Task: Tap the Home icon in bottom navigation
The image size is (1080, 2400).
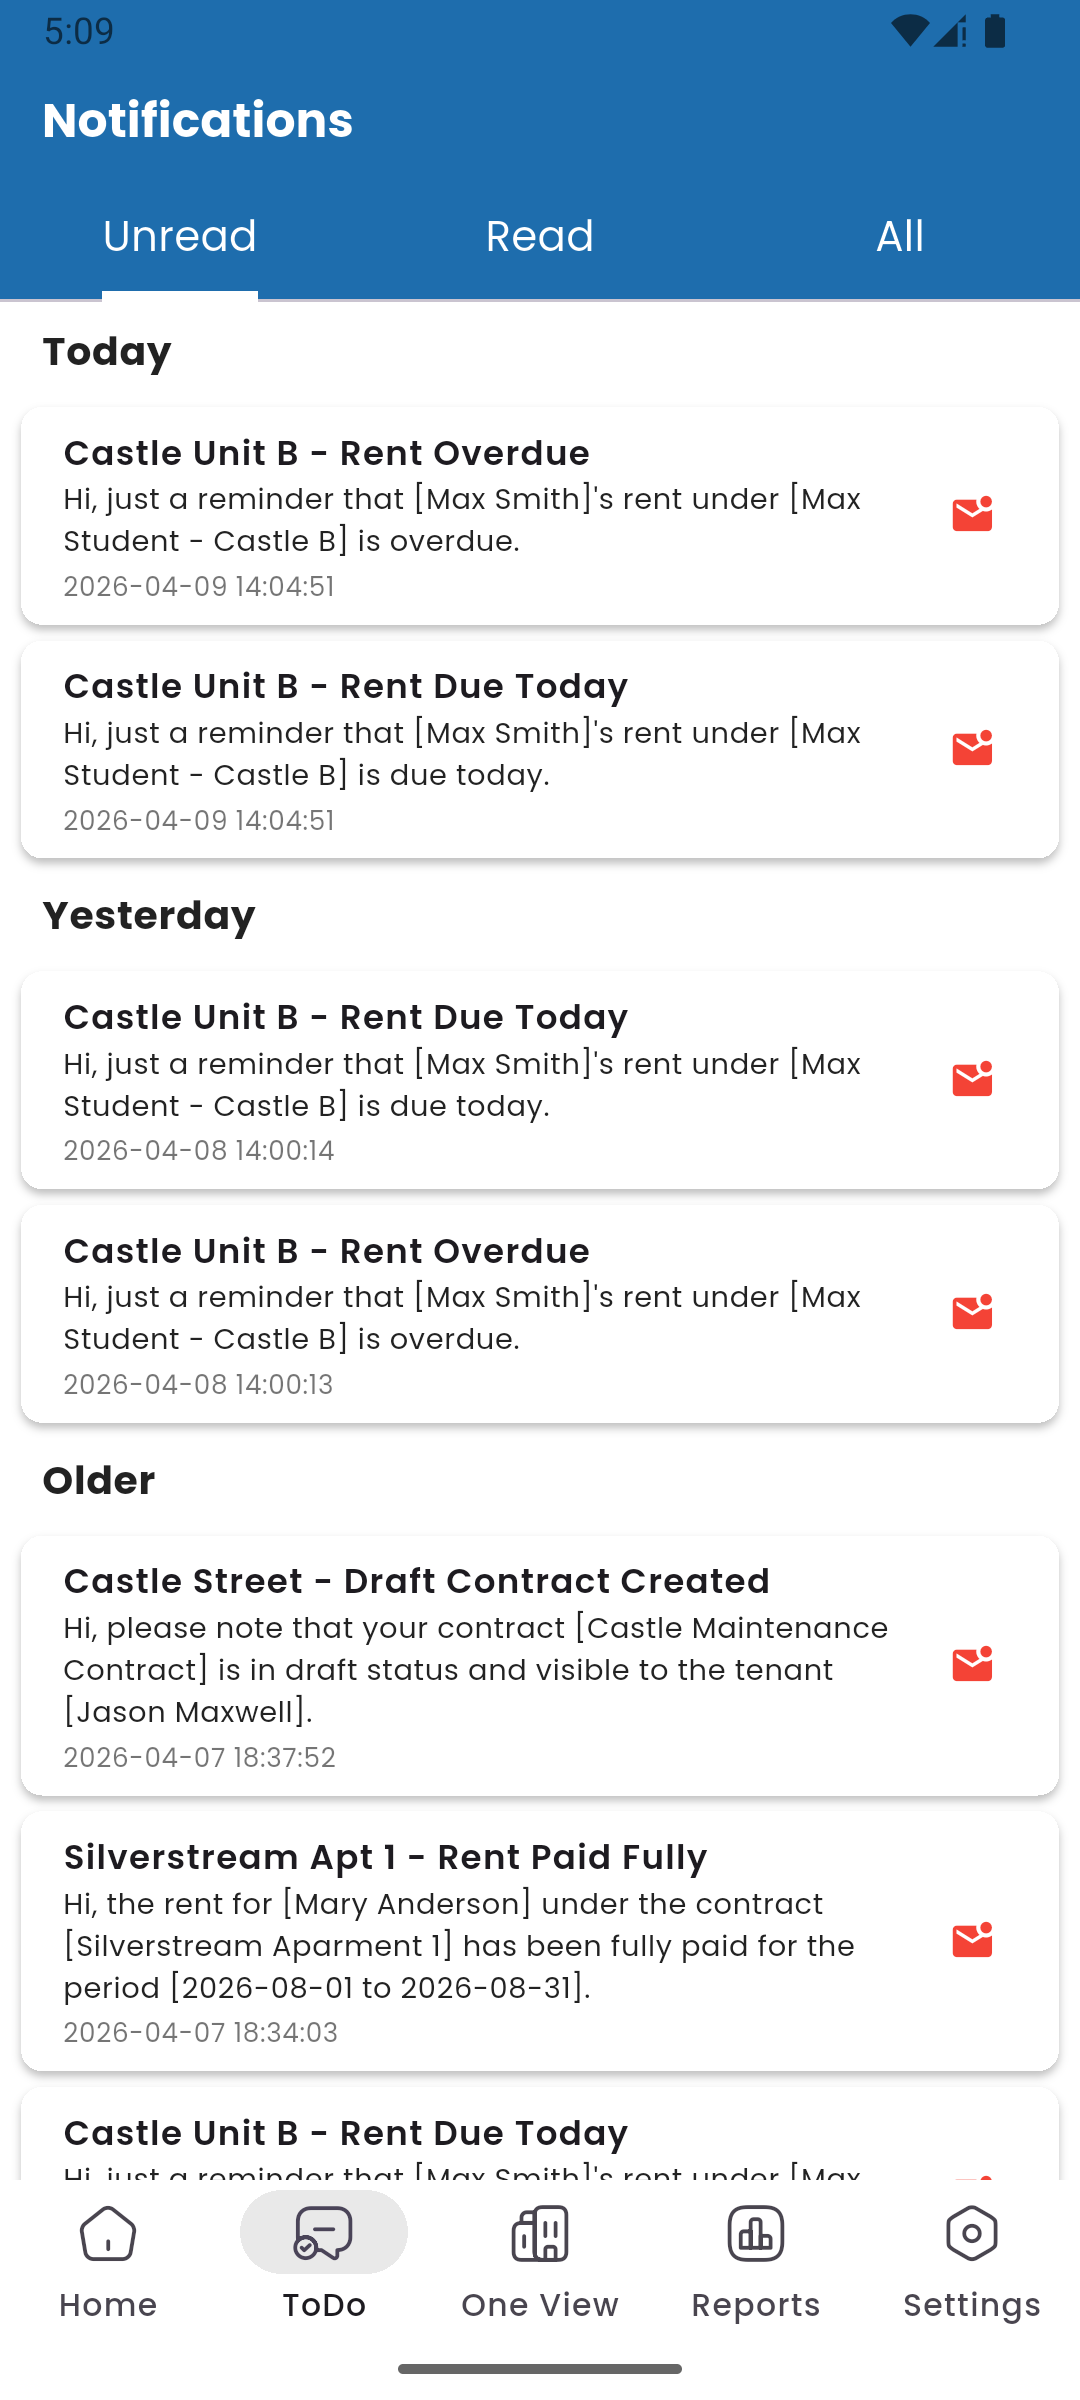Action: [x=108, y=2235]
